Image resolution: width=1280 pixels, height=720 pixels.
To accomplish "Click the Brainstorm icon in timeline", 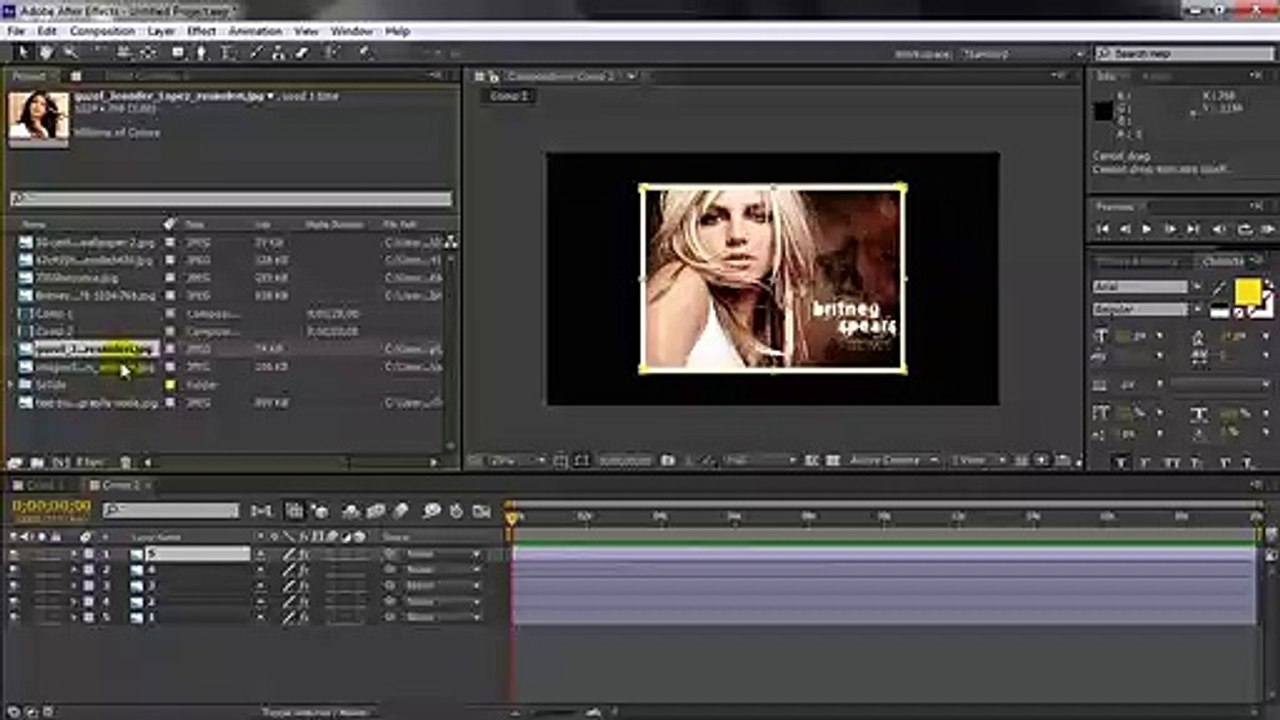I will [432, 511].
